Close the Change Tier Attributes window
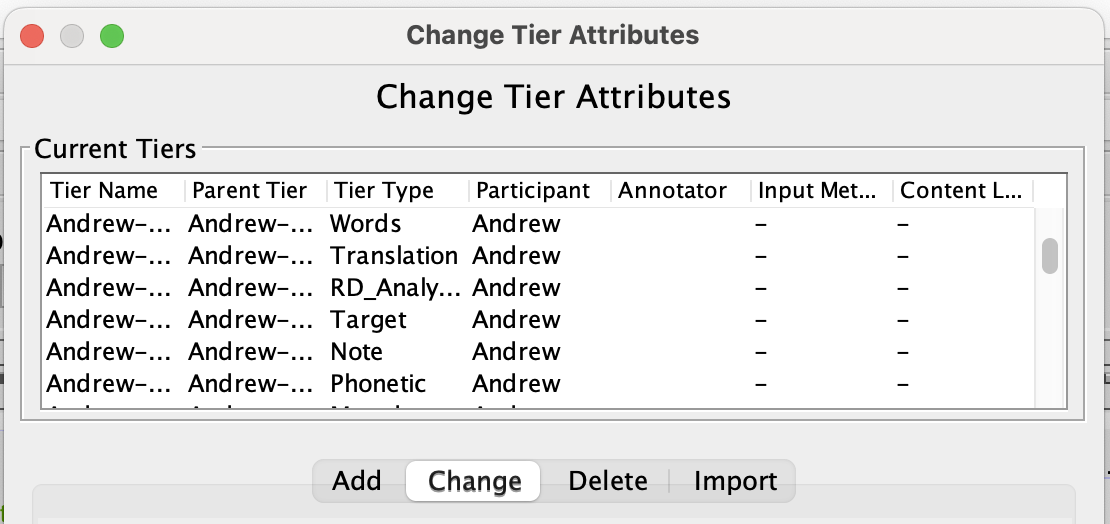This screenshot has width=1110, height=524. (32, 36)
